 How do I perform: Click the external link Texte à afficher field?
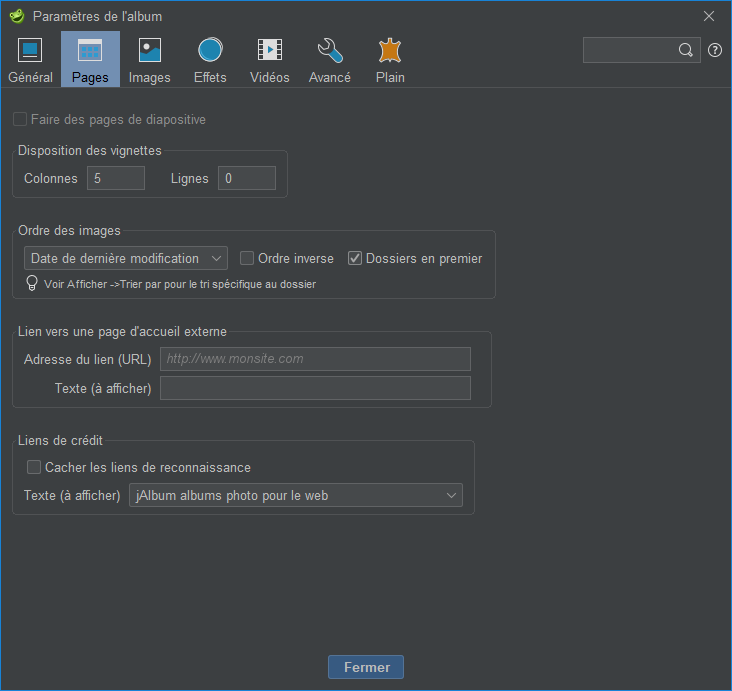[x=315, y=388]
